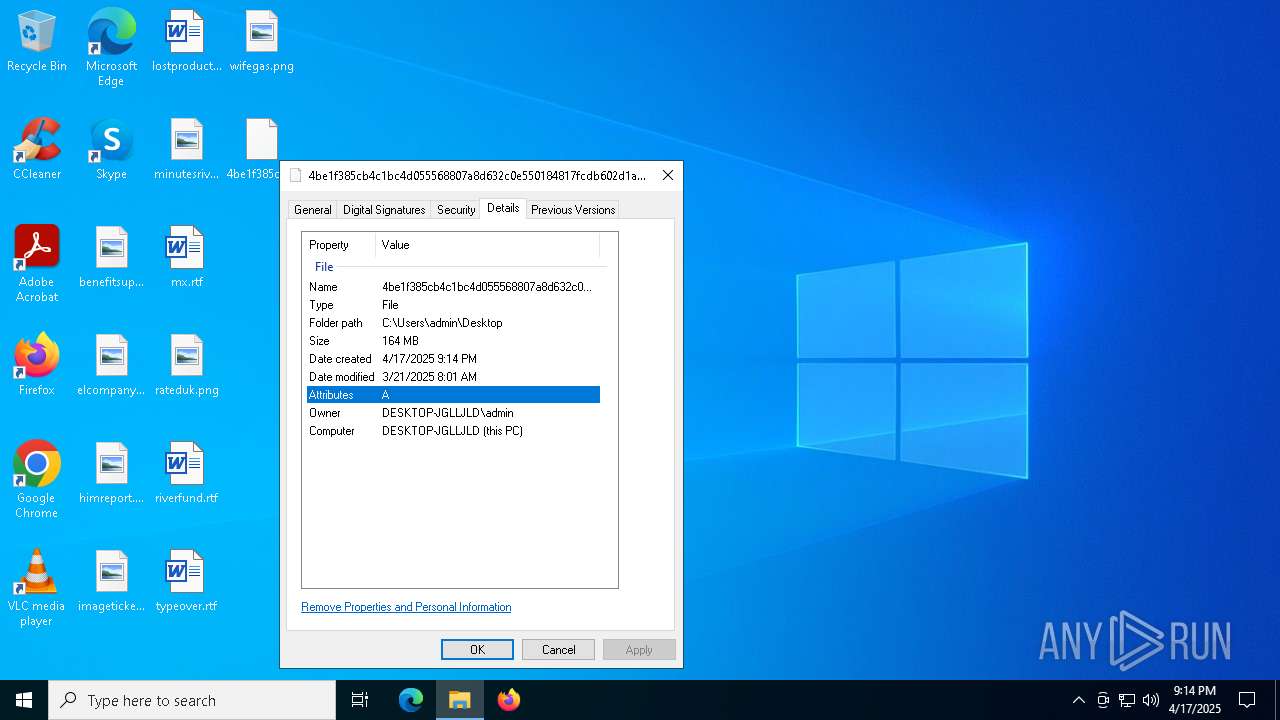Select the riverfund.rtf document icon

186,473
